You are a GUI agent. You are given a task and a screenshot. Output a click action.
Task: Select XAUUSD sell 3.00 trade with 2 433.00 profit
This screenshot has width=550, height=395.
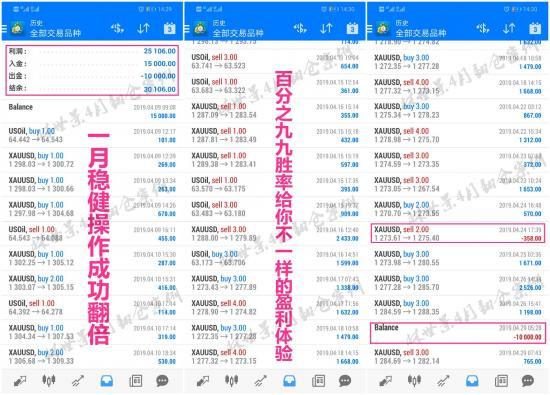(x=275, y=234)
